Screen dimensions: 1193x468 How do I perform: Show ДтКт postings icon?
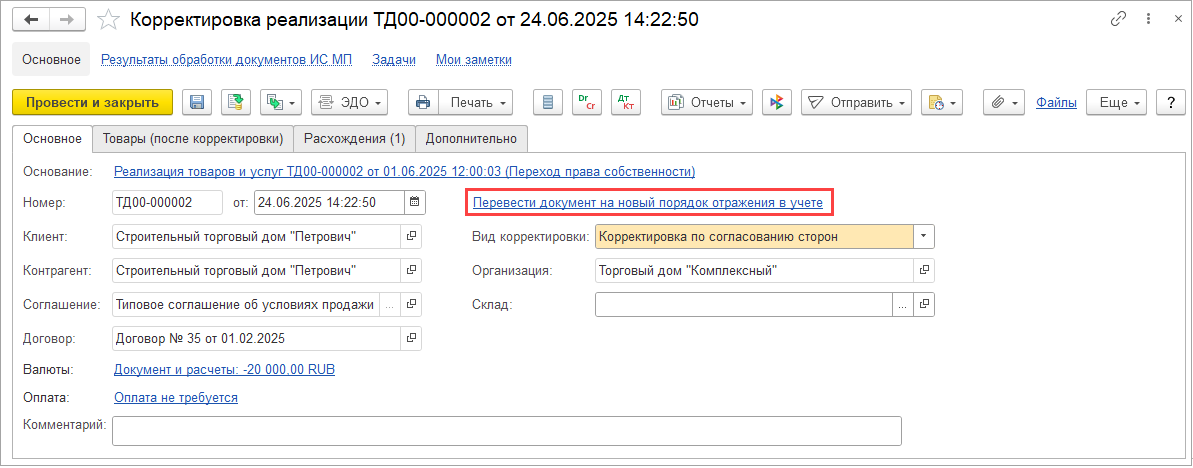pyautogui.click(x=625, y=103)
